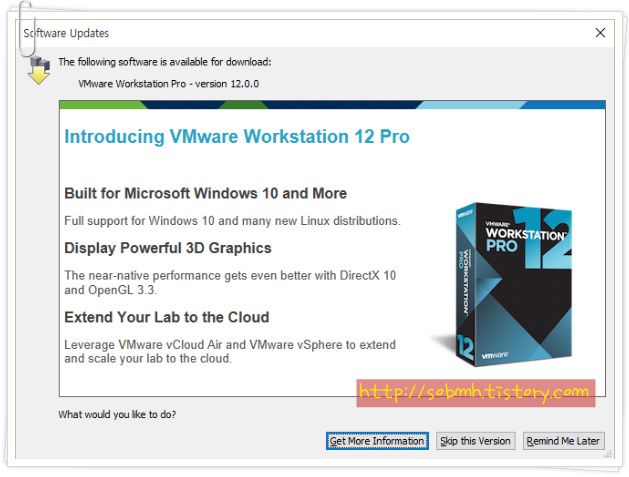
Task: Select the Remind Me Later button
Action: [563, 441]
